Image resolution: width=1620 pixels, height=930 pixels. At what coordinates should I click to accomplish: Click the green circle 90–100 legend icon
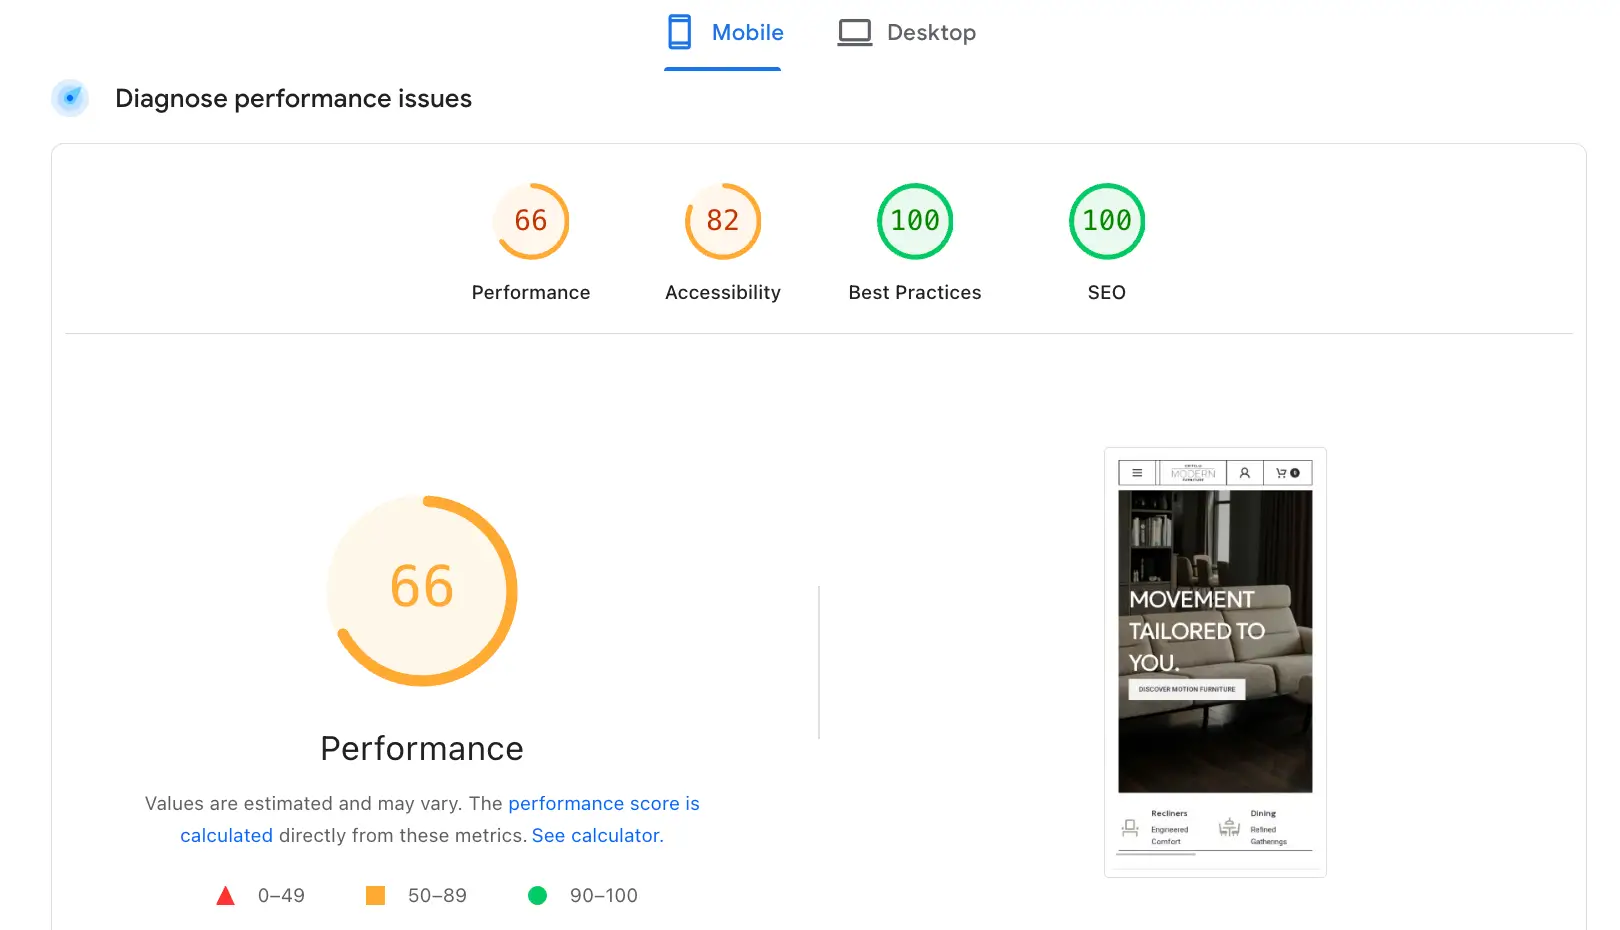tap(537, 896)
